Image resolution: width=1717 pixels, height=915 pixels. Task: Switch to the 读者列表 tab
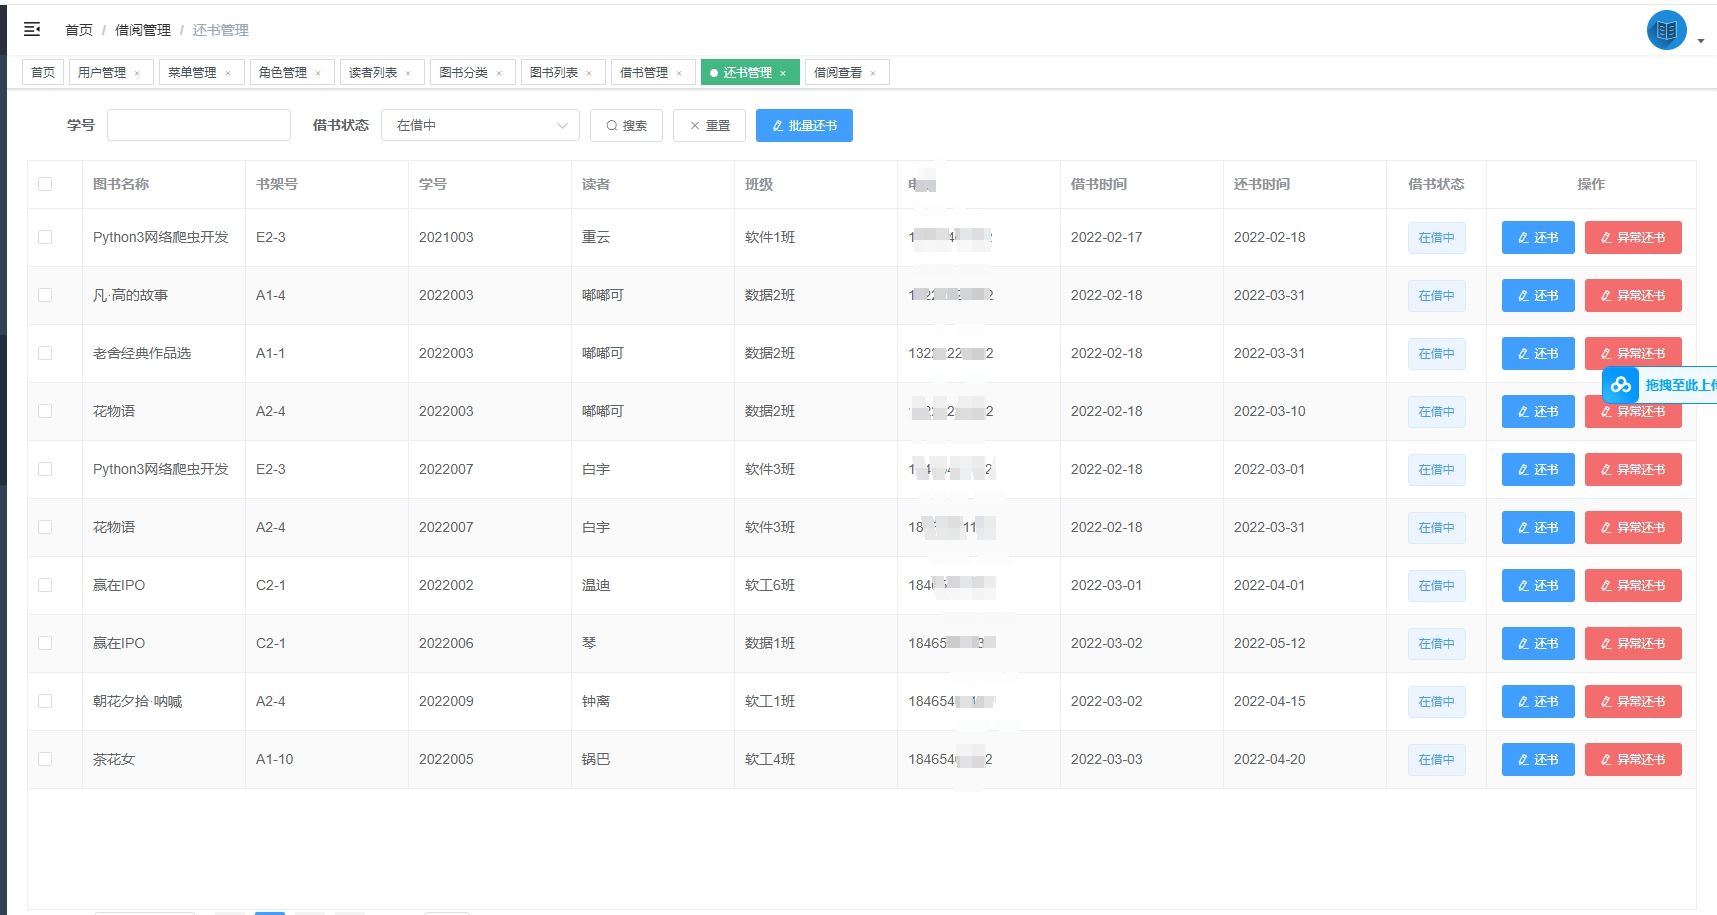[x=374, y=72]
